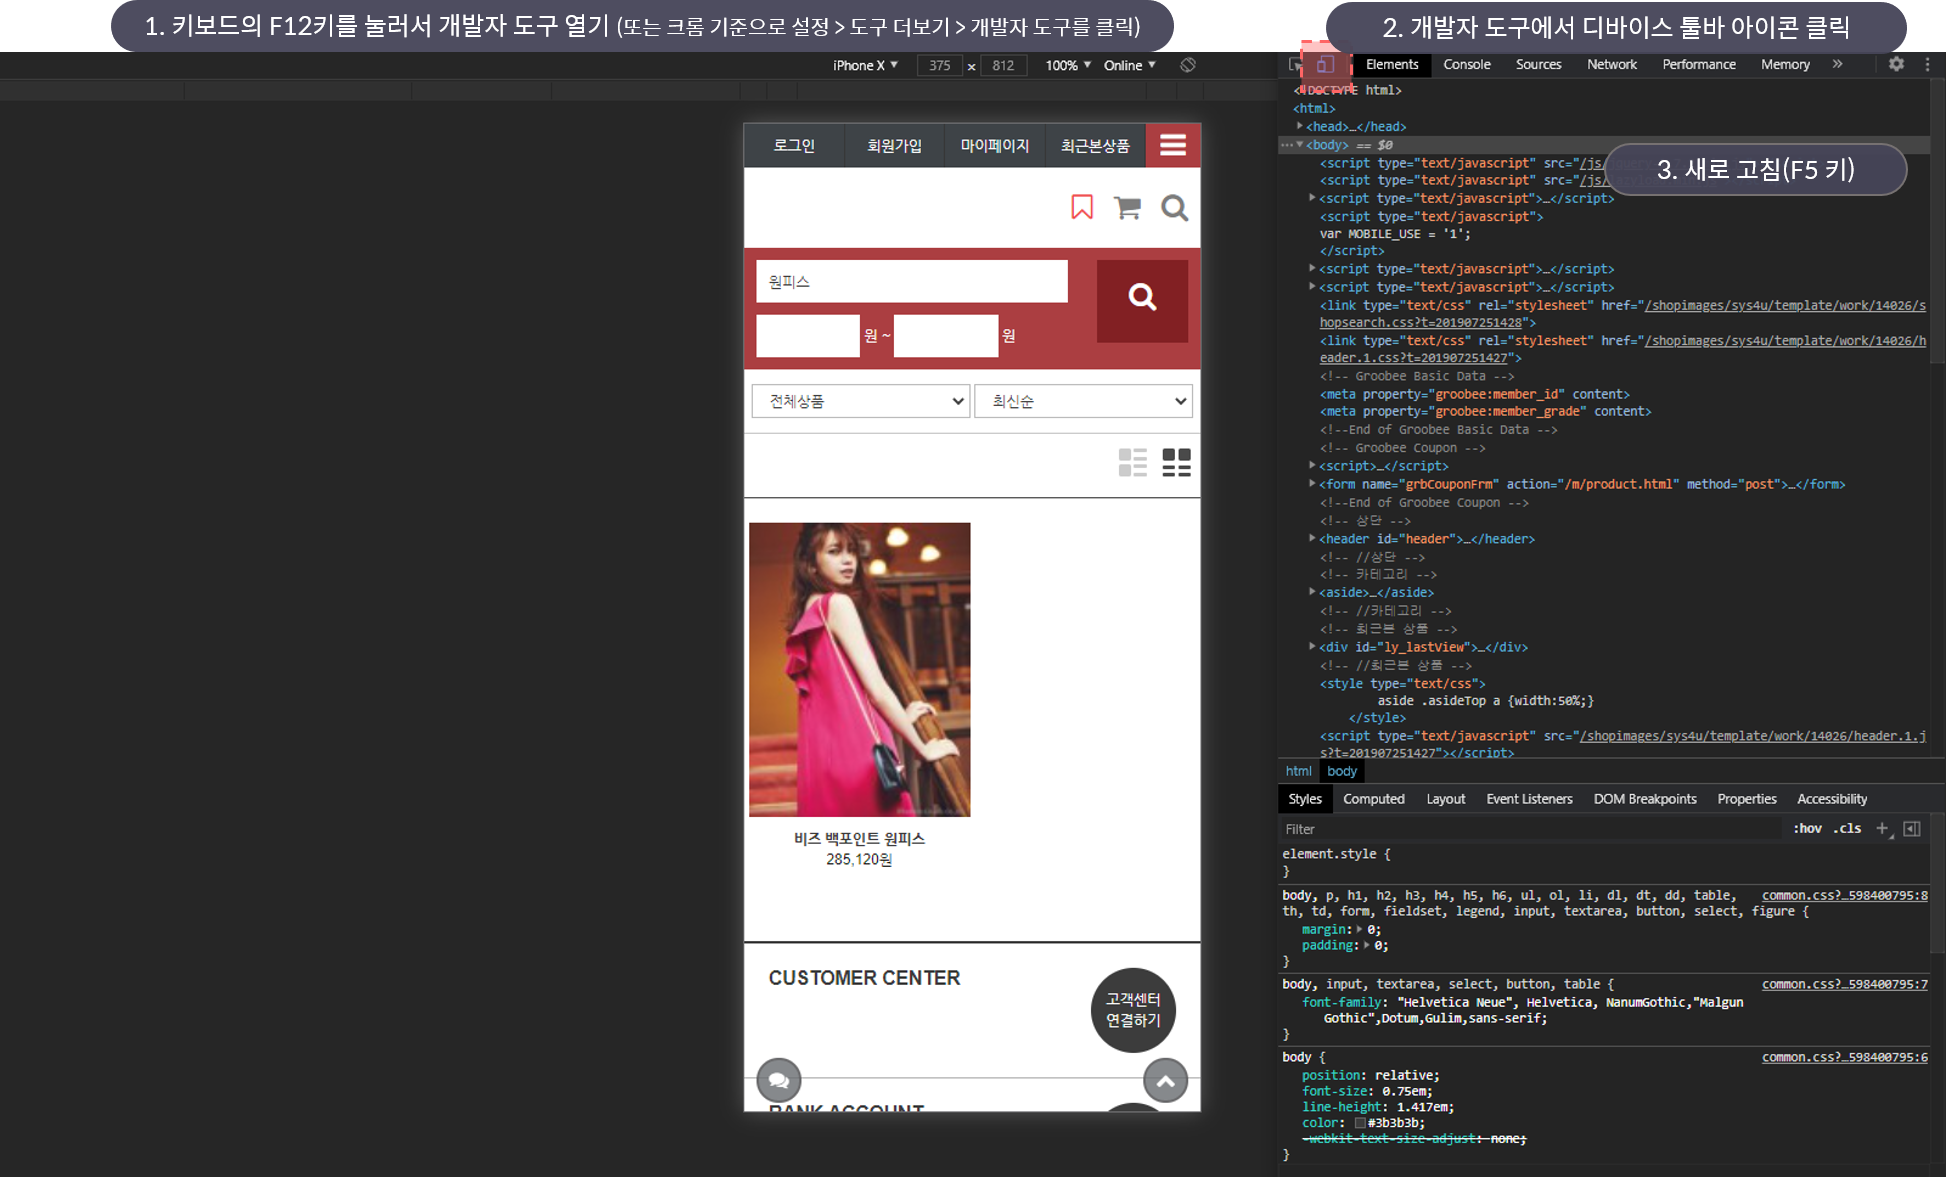Click the scroll-to-top arrow button

1165,1080
